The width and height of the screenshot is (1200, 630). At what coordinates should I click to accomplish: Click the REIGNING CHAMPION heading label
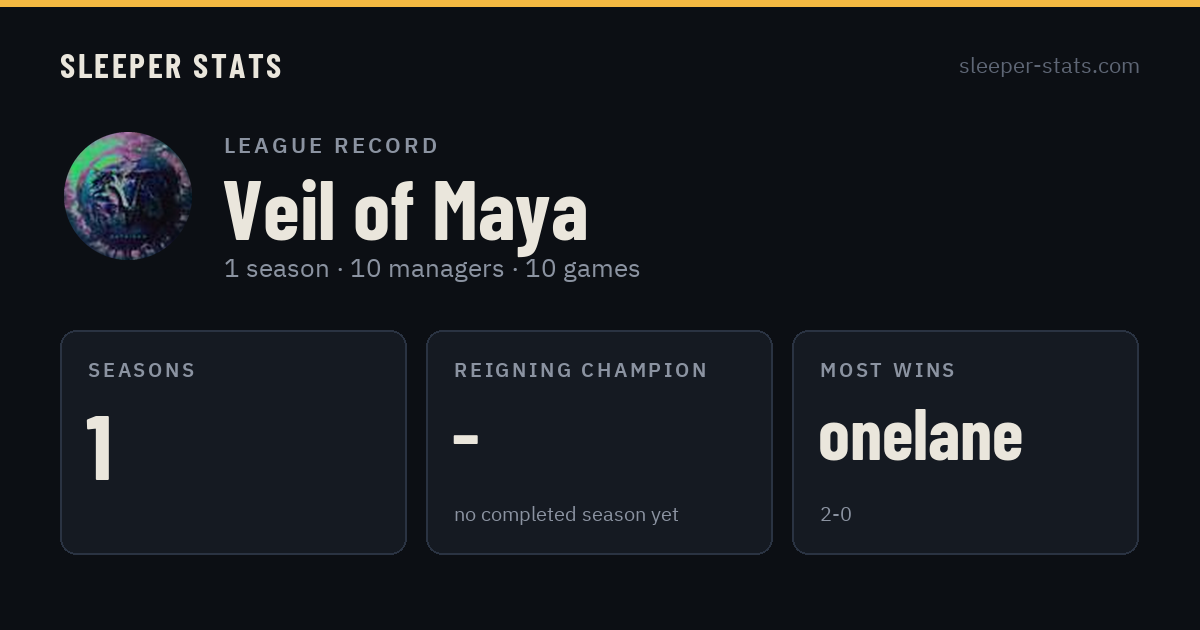tap(581, 370)
